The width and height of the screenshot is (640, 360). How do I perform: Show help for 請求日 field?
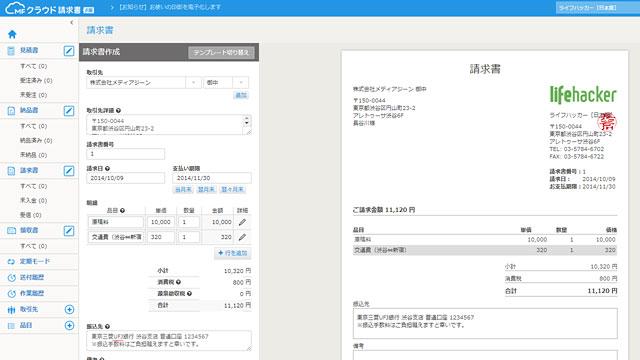[x=107, y=168]
